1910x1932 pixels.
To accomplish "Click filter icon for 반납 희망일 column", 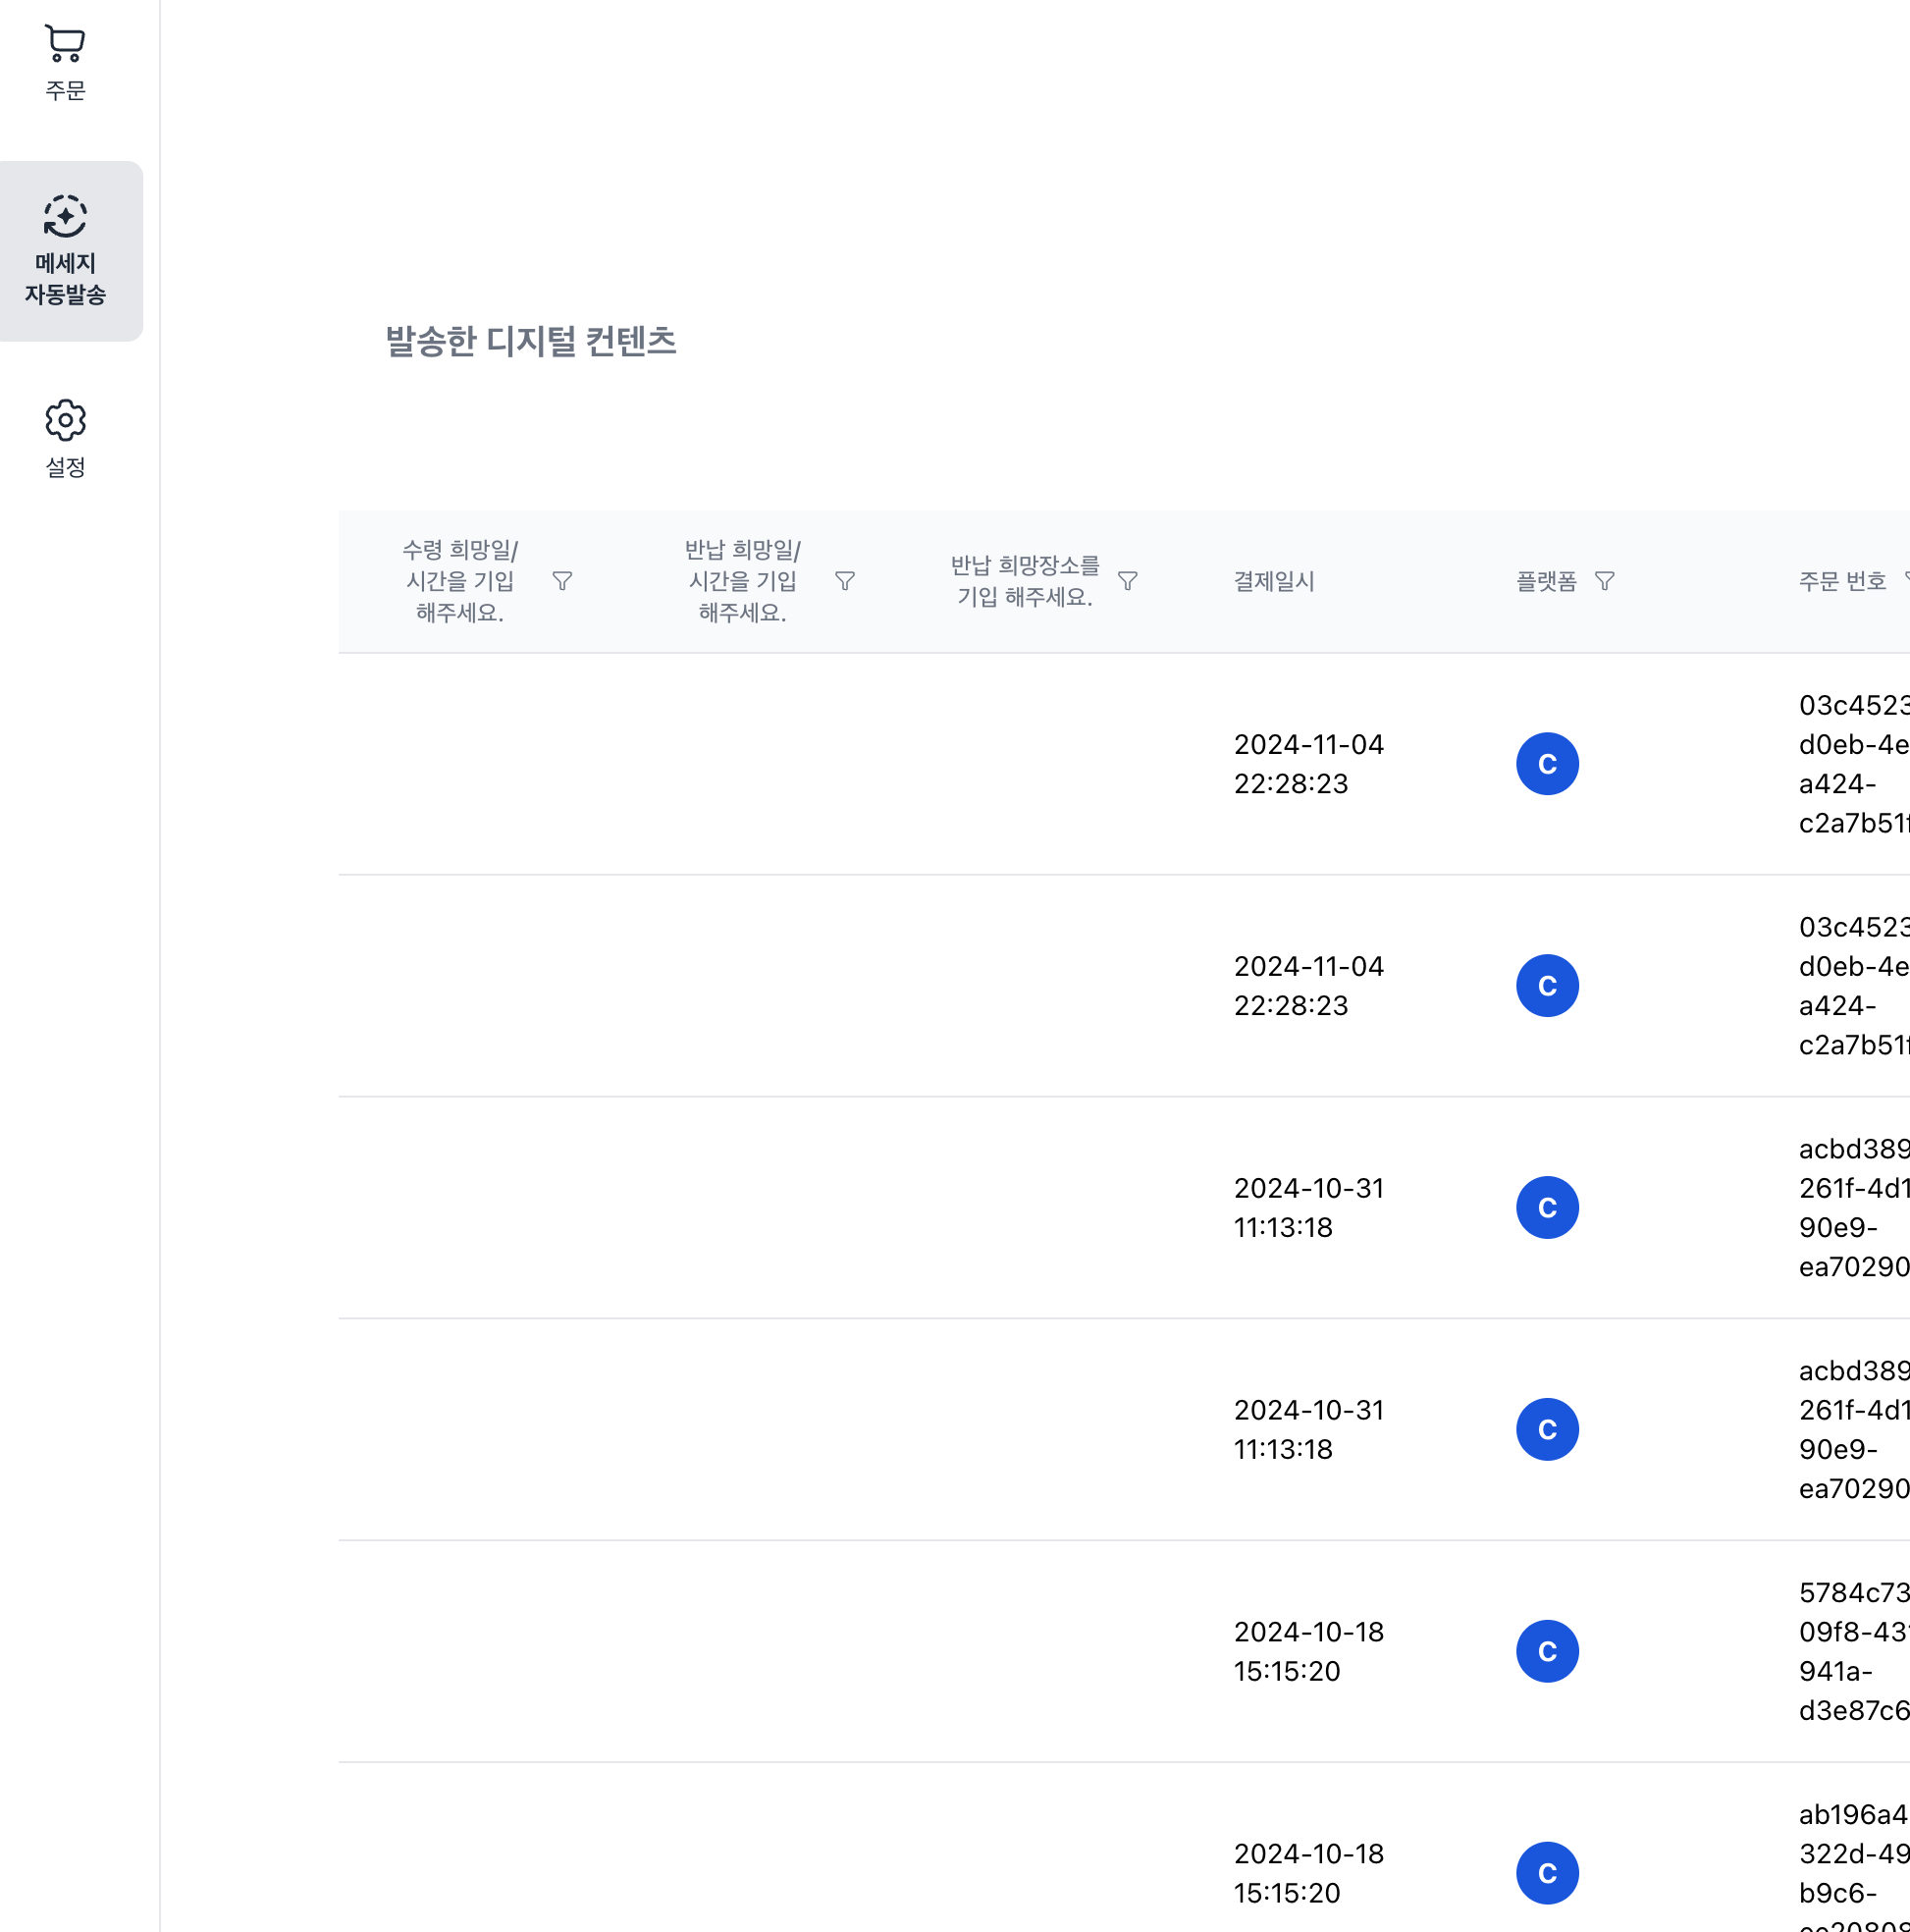I will (x=845, y=581).
